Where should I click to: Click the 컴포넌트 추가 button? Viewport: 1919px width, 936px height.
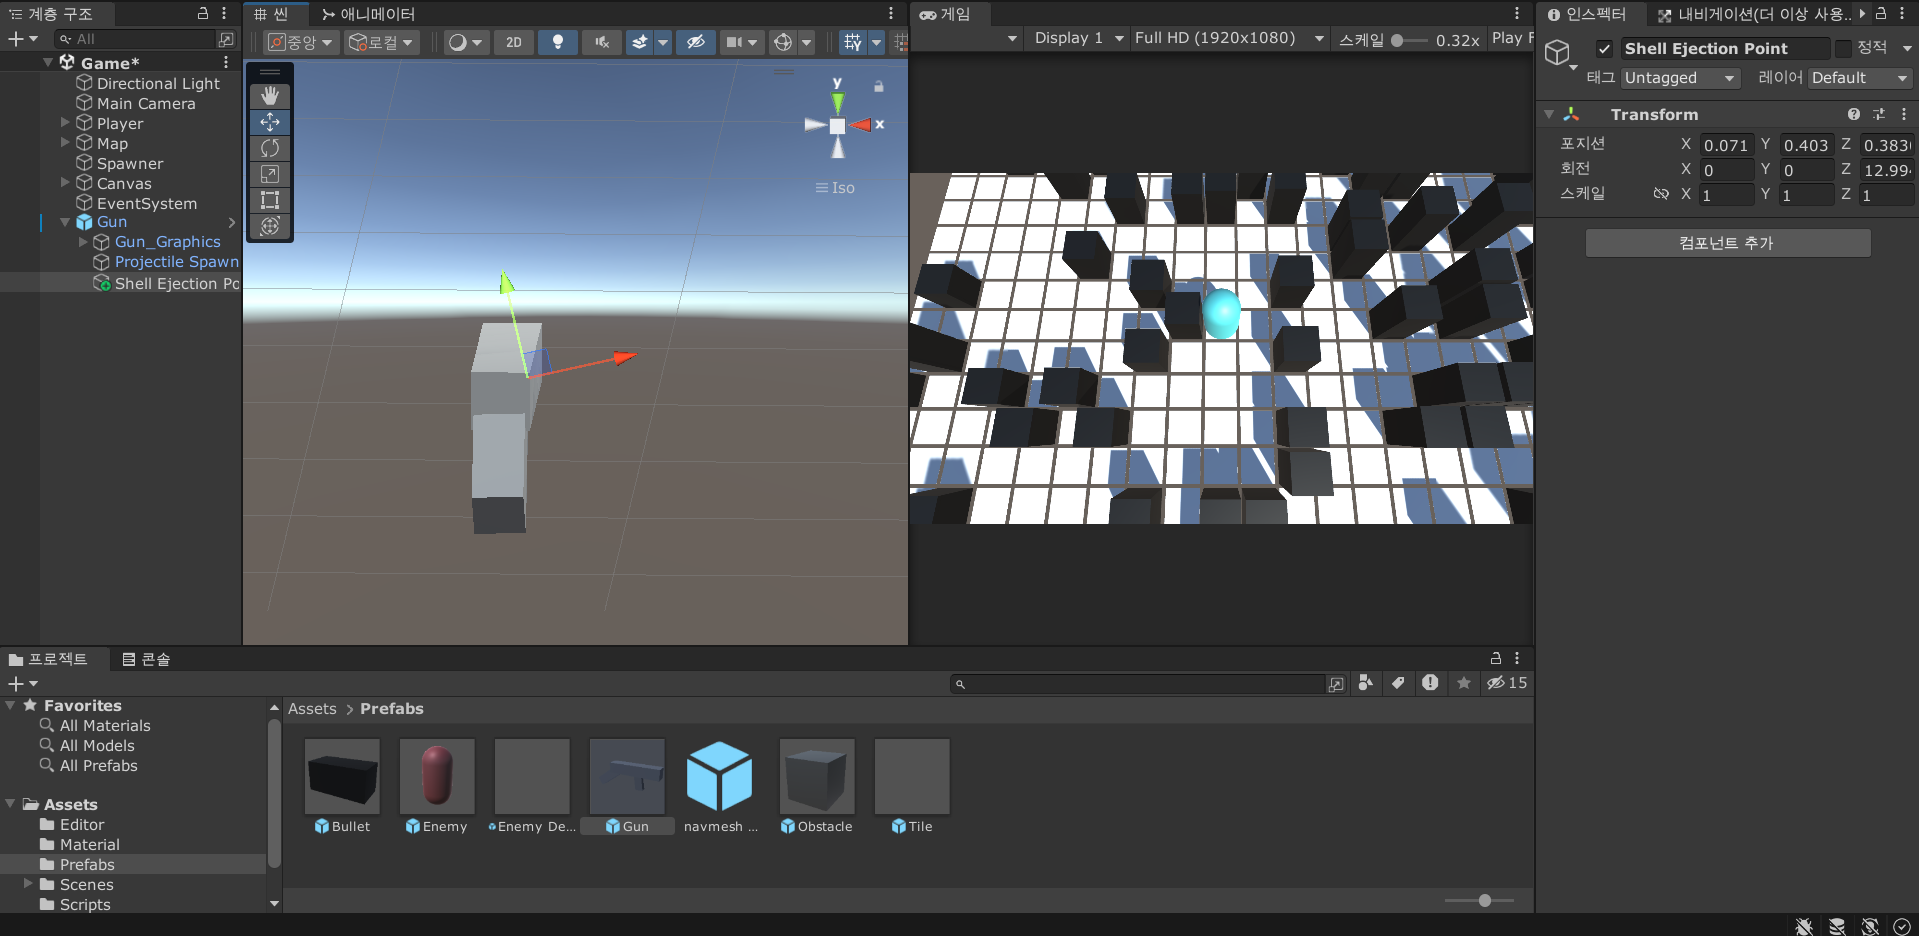click(1727, 242)
